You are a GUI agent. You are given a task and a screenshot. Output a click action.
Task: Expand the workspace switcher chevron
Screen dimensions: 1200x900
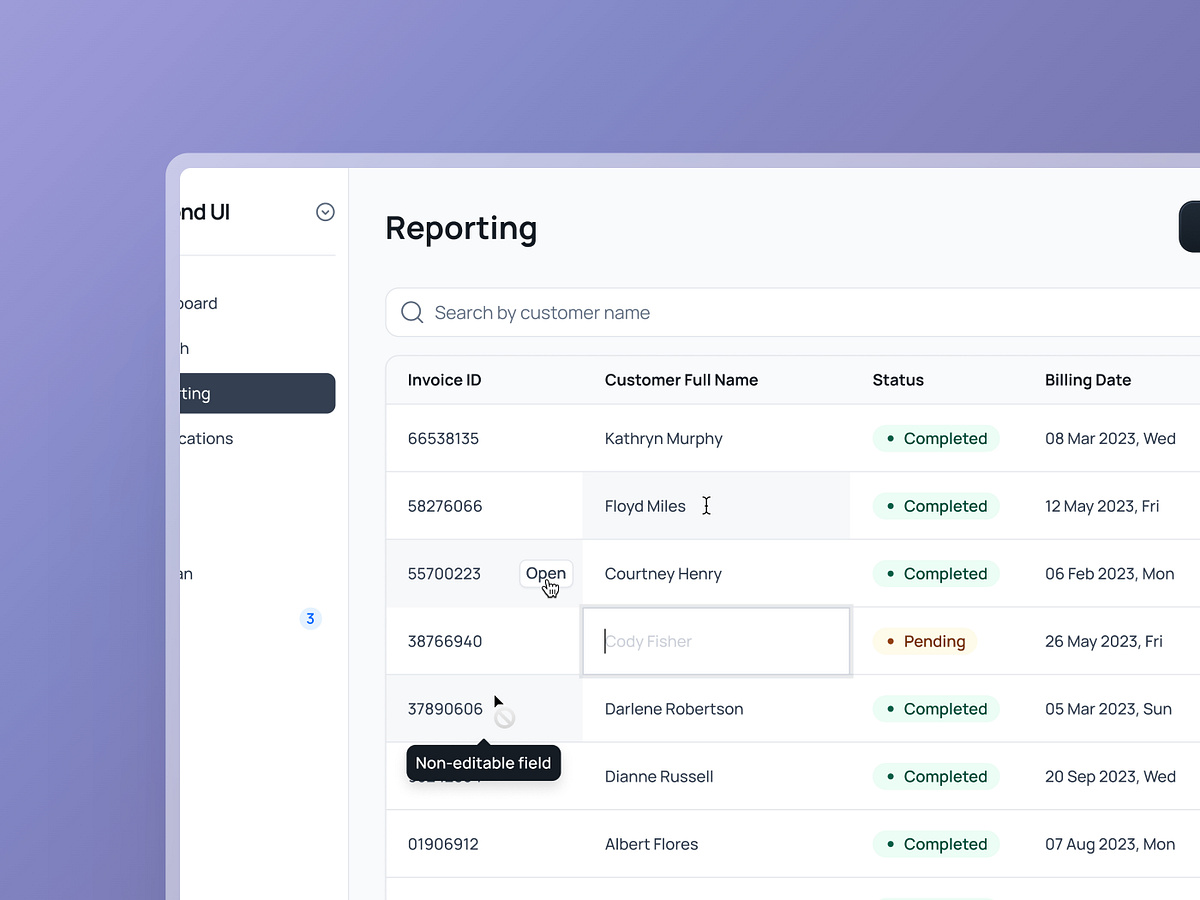point(325,212)
